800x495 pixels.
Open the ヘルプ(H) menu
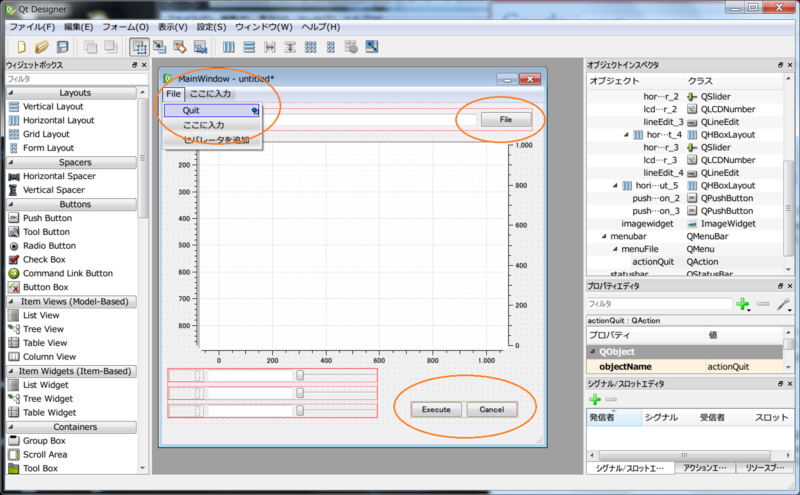320,27
